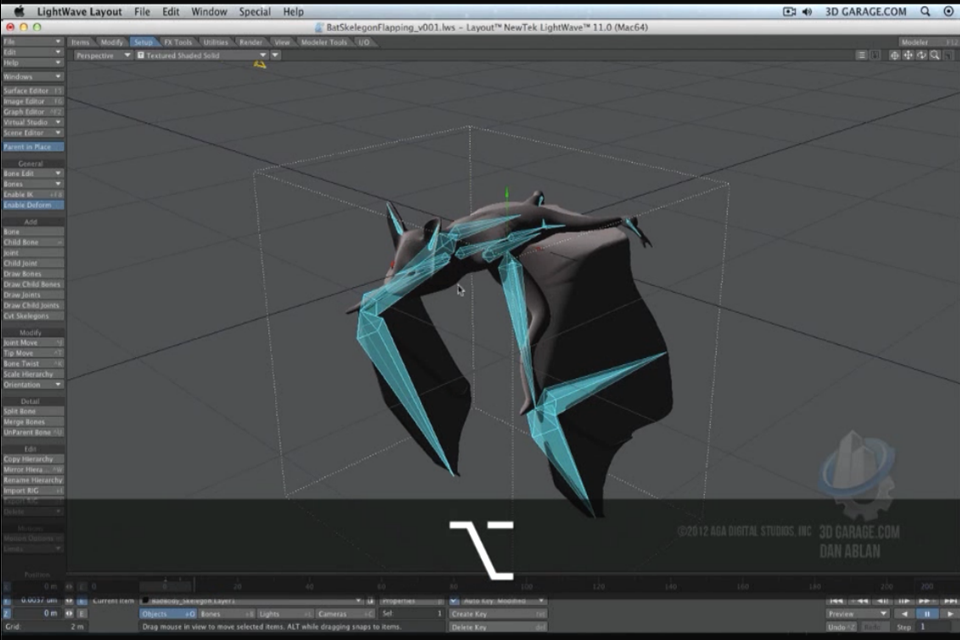The image size is (960, 640).
Task: Open the Bones dropdown in General section
Action: coord(32,184)
